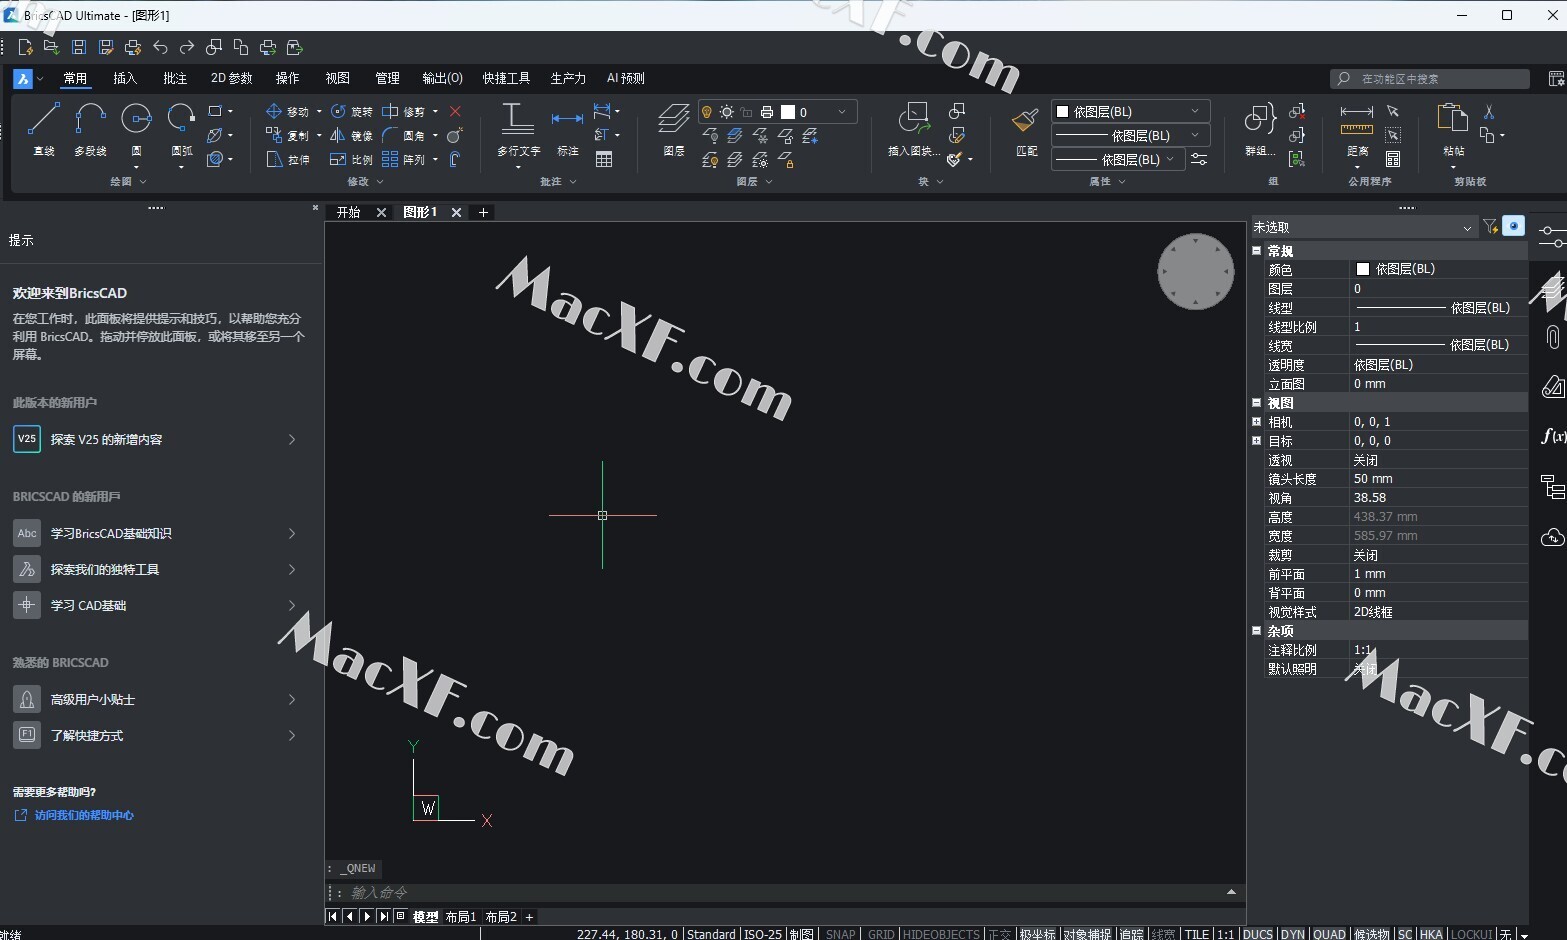Open 高级用户小贴士 tip
The height and width of the screenshot is (940, 1567).
155,699
